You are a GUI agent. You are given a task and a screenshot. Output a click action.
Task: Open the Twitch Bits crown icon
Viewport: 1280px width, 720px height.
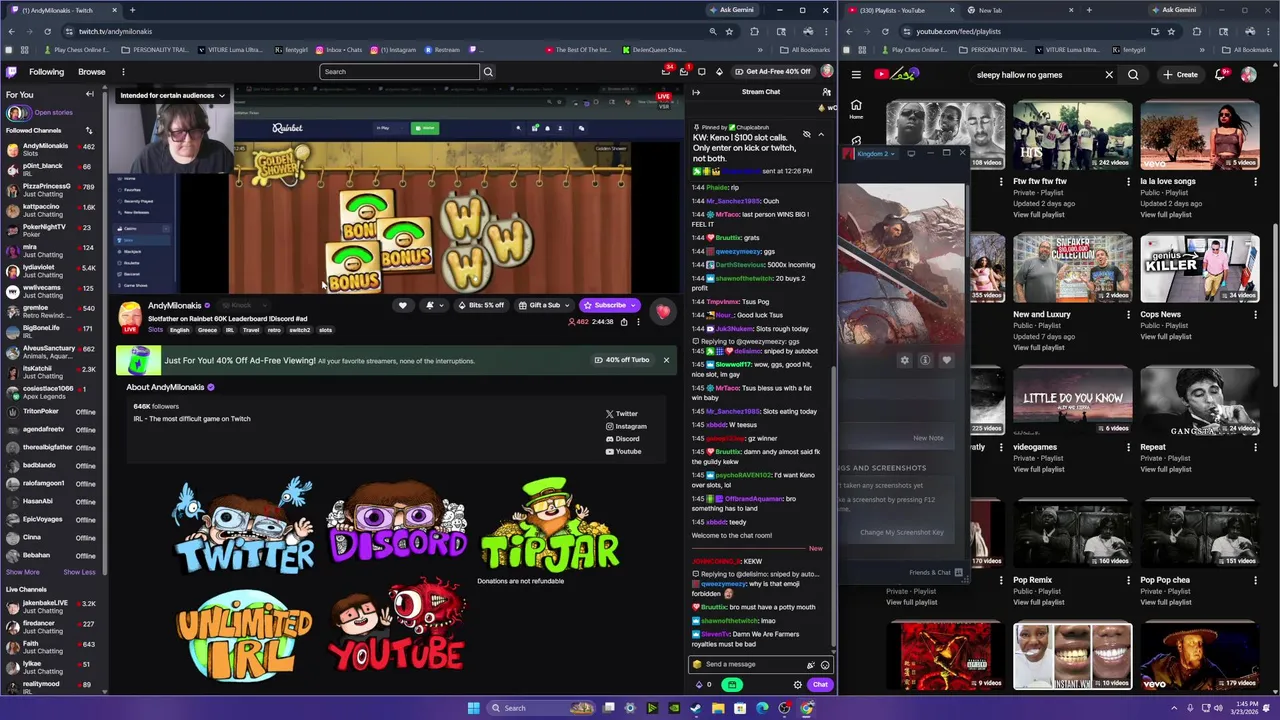[719, 72]
